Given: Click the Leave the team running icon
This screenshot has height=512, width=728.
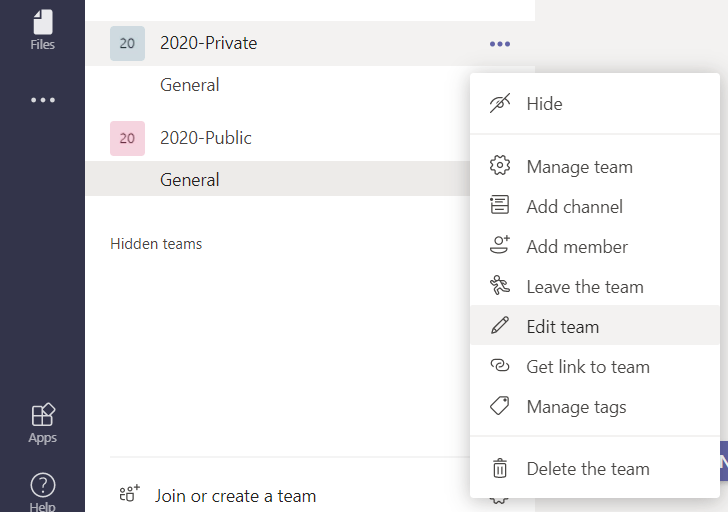Looking at the screenshot, I should click(499, 286).
